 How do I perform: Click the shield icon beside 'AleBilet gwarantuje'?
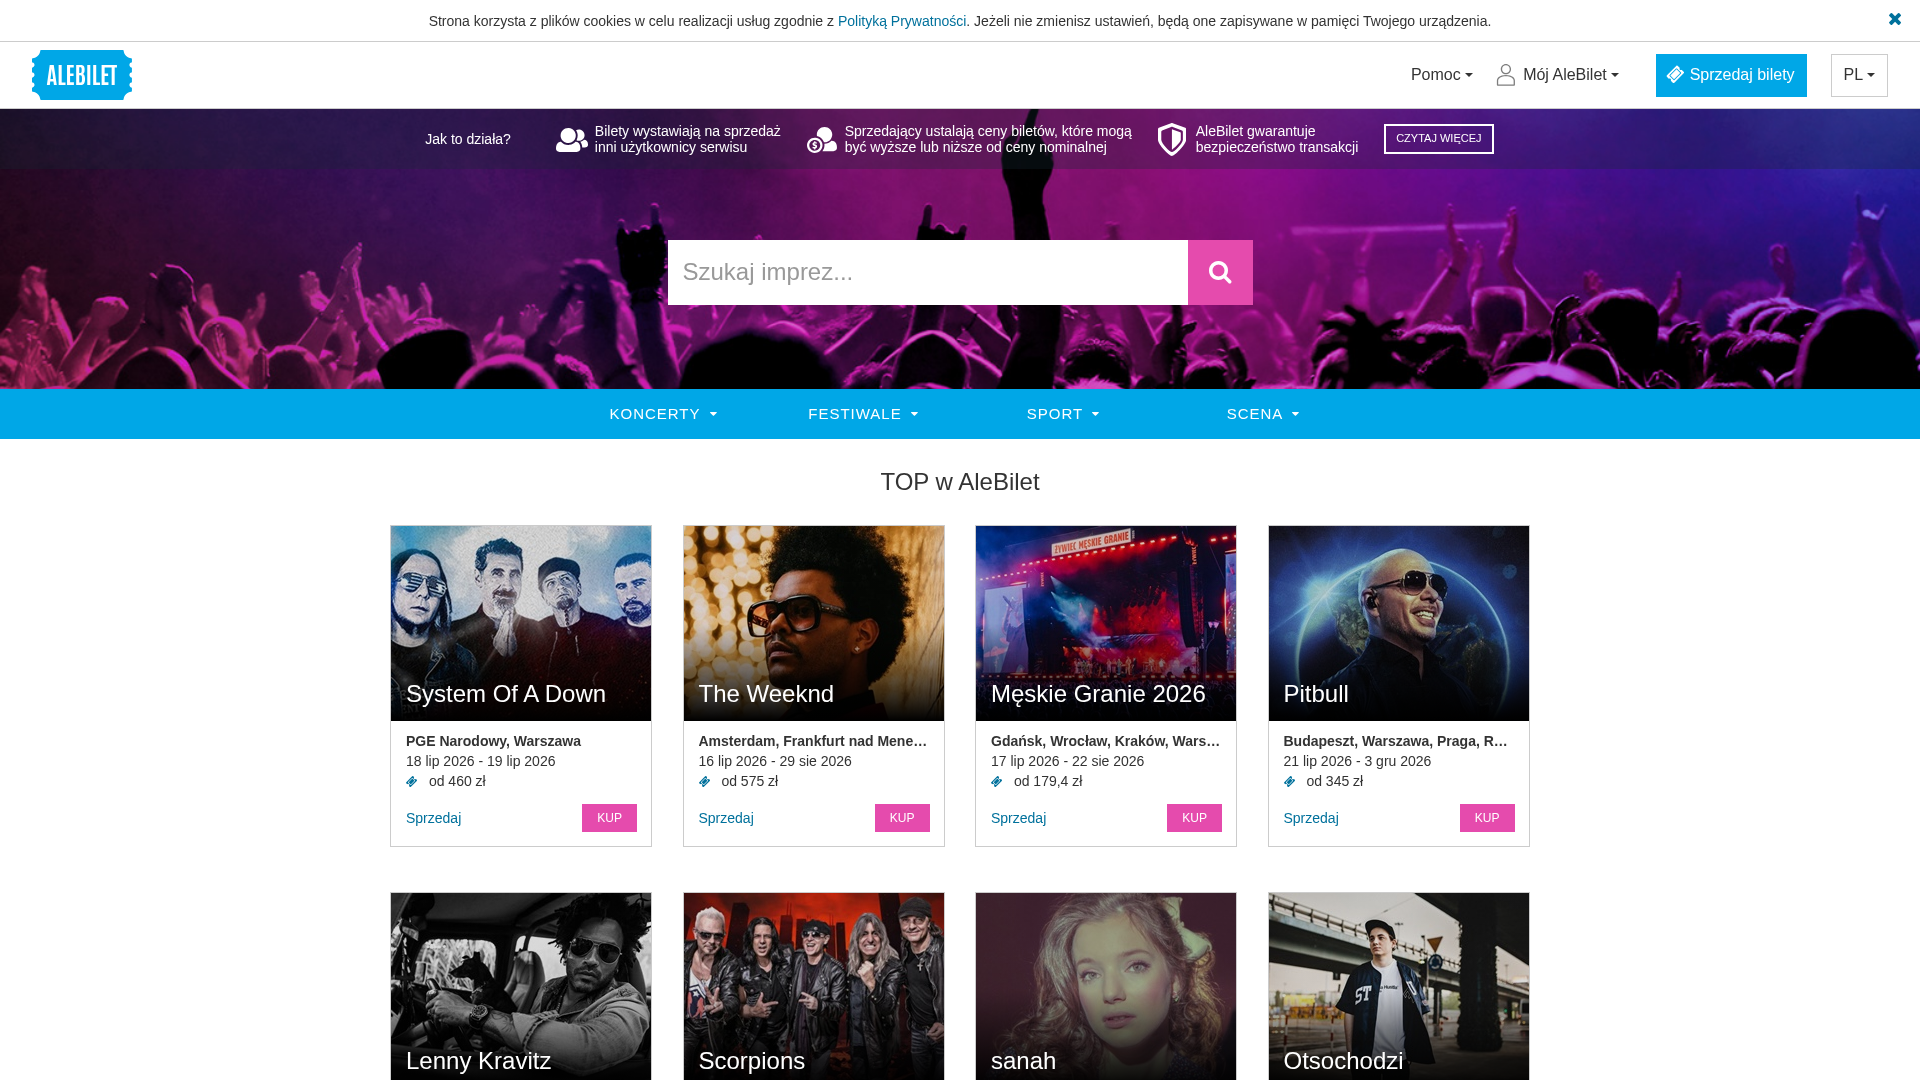coord(1172,140)
